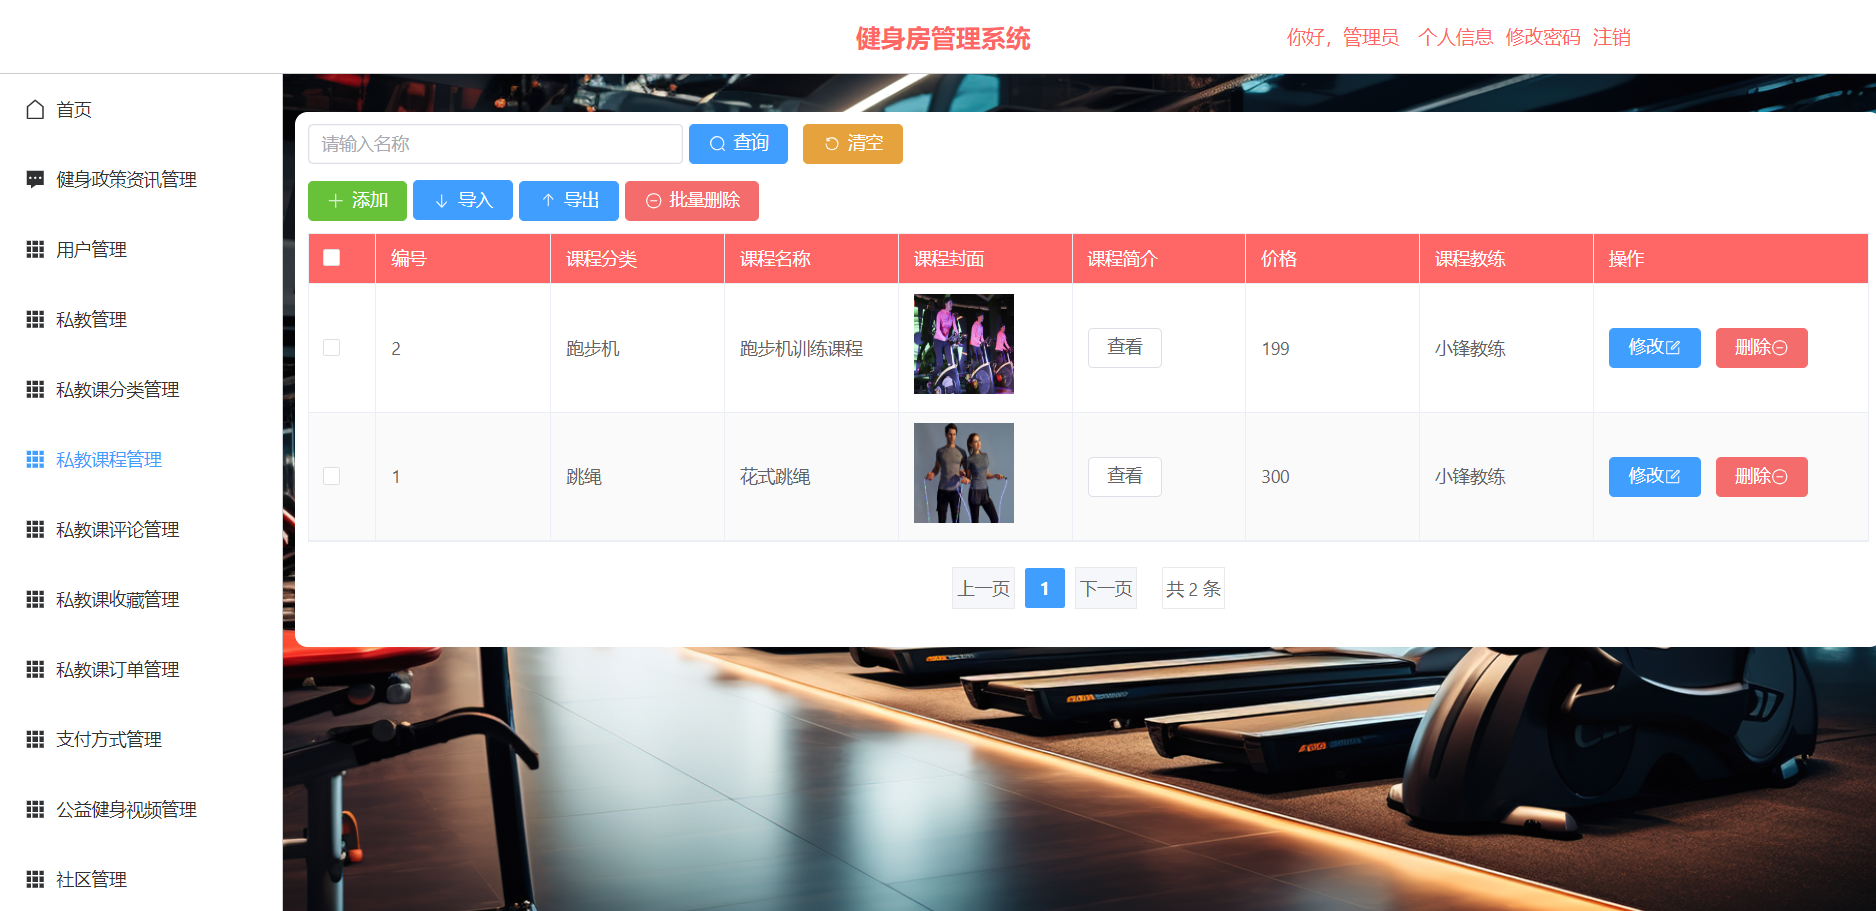Click the home icon beside 首页
The height and width of the screenshot is (911, 1876).
(35, 109)
